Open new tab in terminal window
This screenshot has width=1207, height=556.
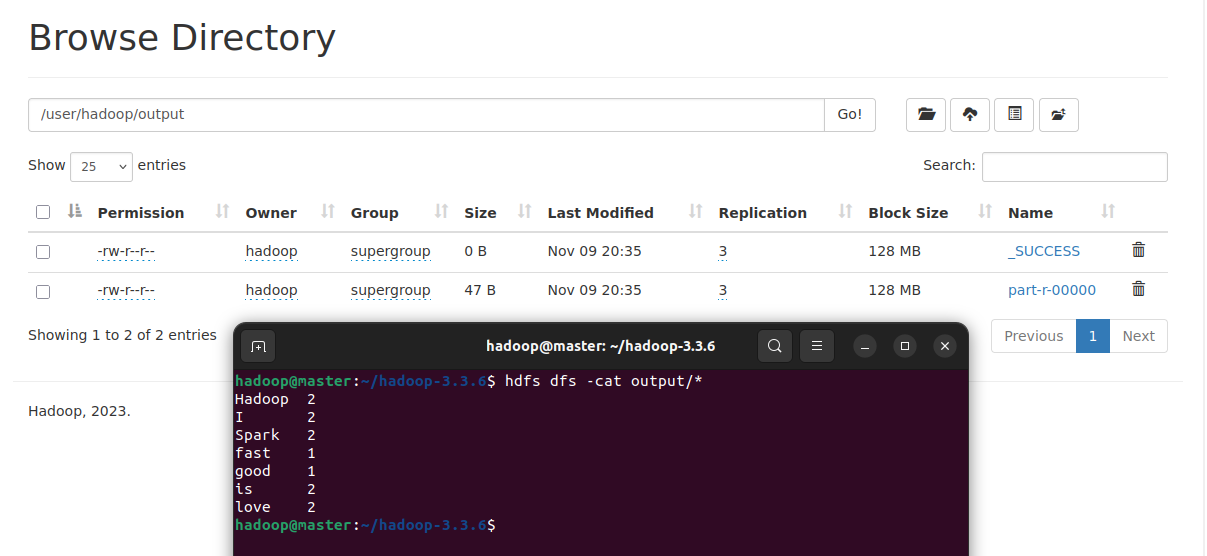258,346
